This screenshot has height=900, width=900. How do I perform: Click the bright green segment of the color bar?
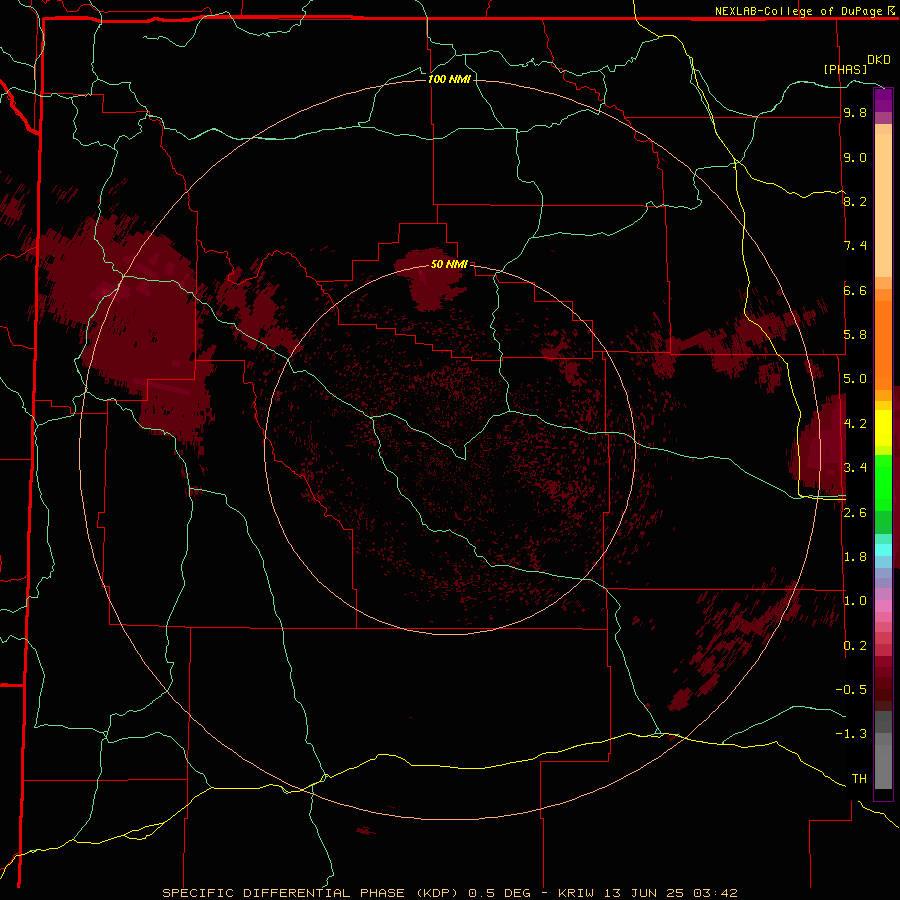click(883, 481)
